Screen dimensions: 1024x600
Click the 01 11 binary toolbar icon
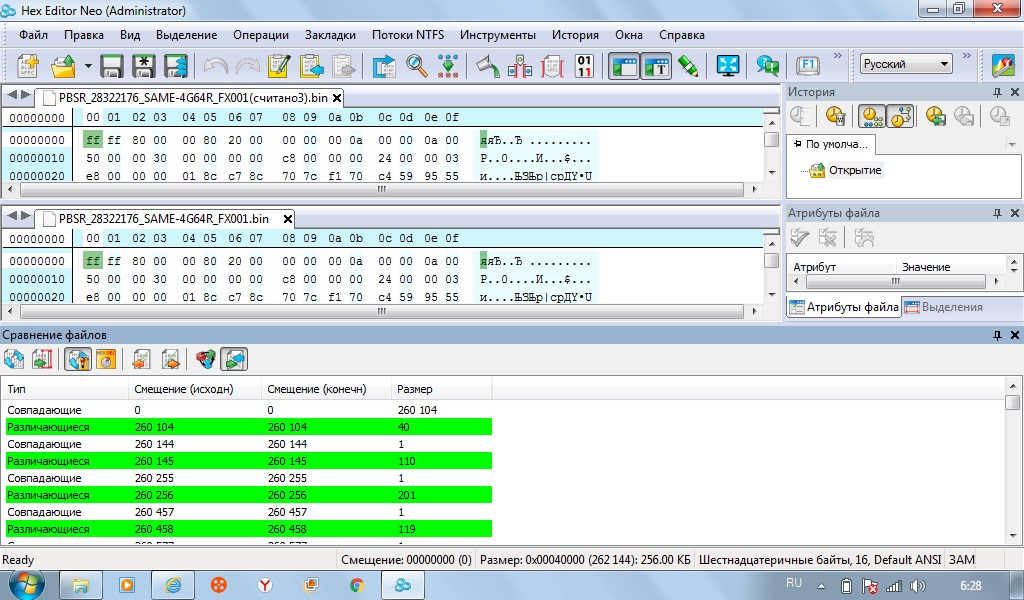tap(584, 66)
